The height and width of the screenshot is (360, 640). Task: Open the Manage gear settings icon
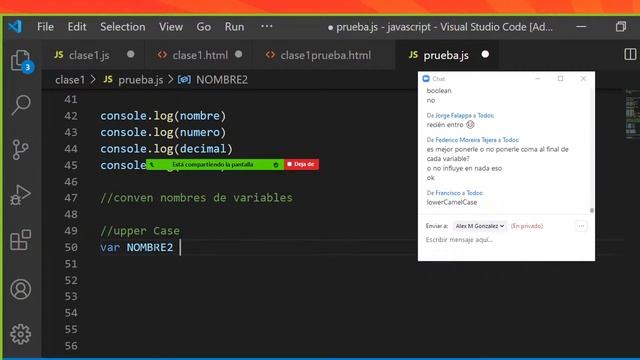[20, 334]
